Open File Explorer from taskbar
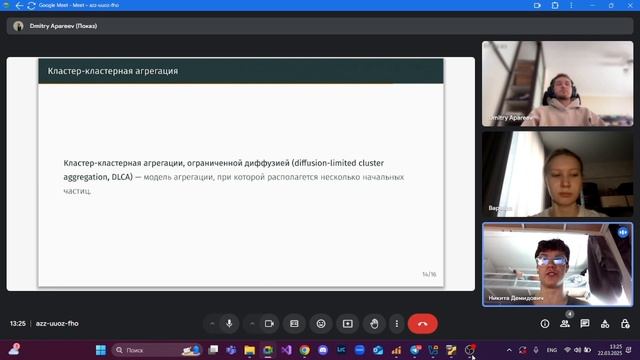 249,350
